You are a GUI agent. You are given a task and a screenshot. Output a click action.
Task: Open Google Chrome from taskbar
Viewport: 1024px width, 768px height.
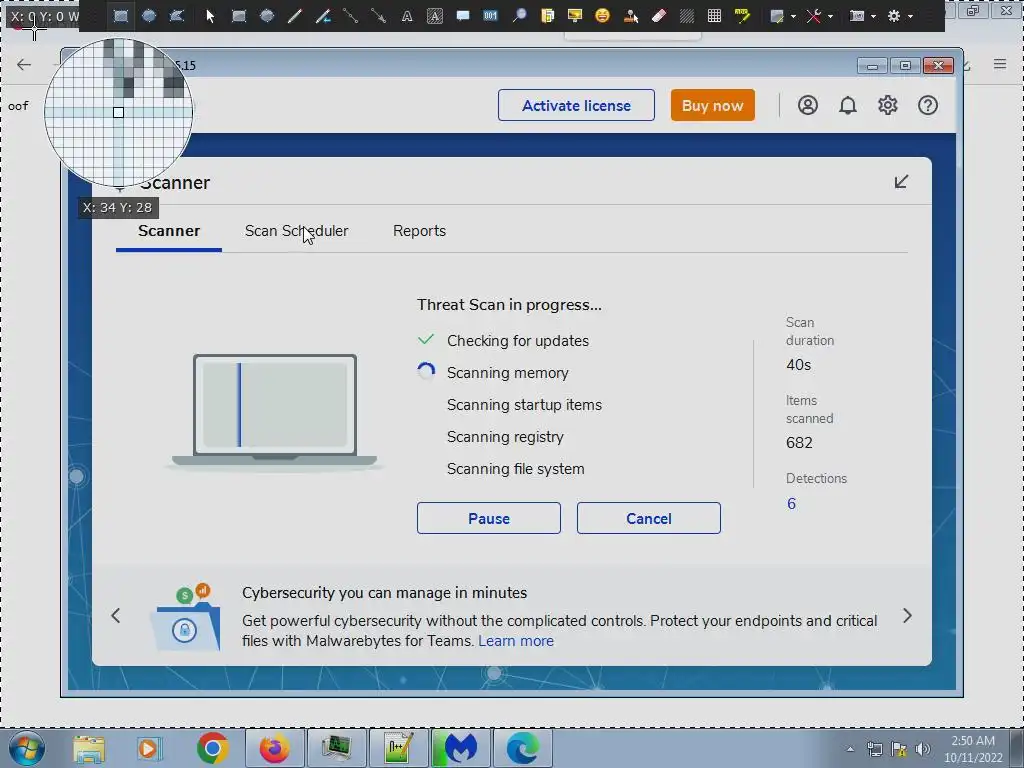tap(212, 748)
